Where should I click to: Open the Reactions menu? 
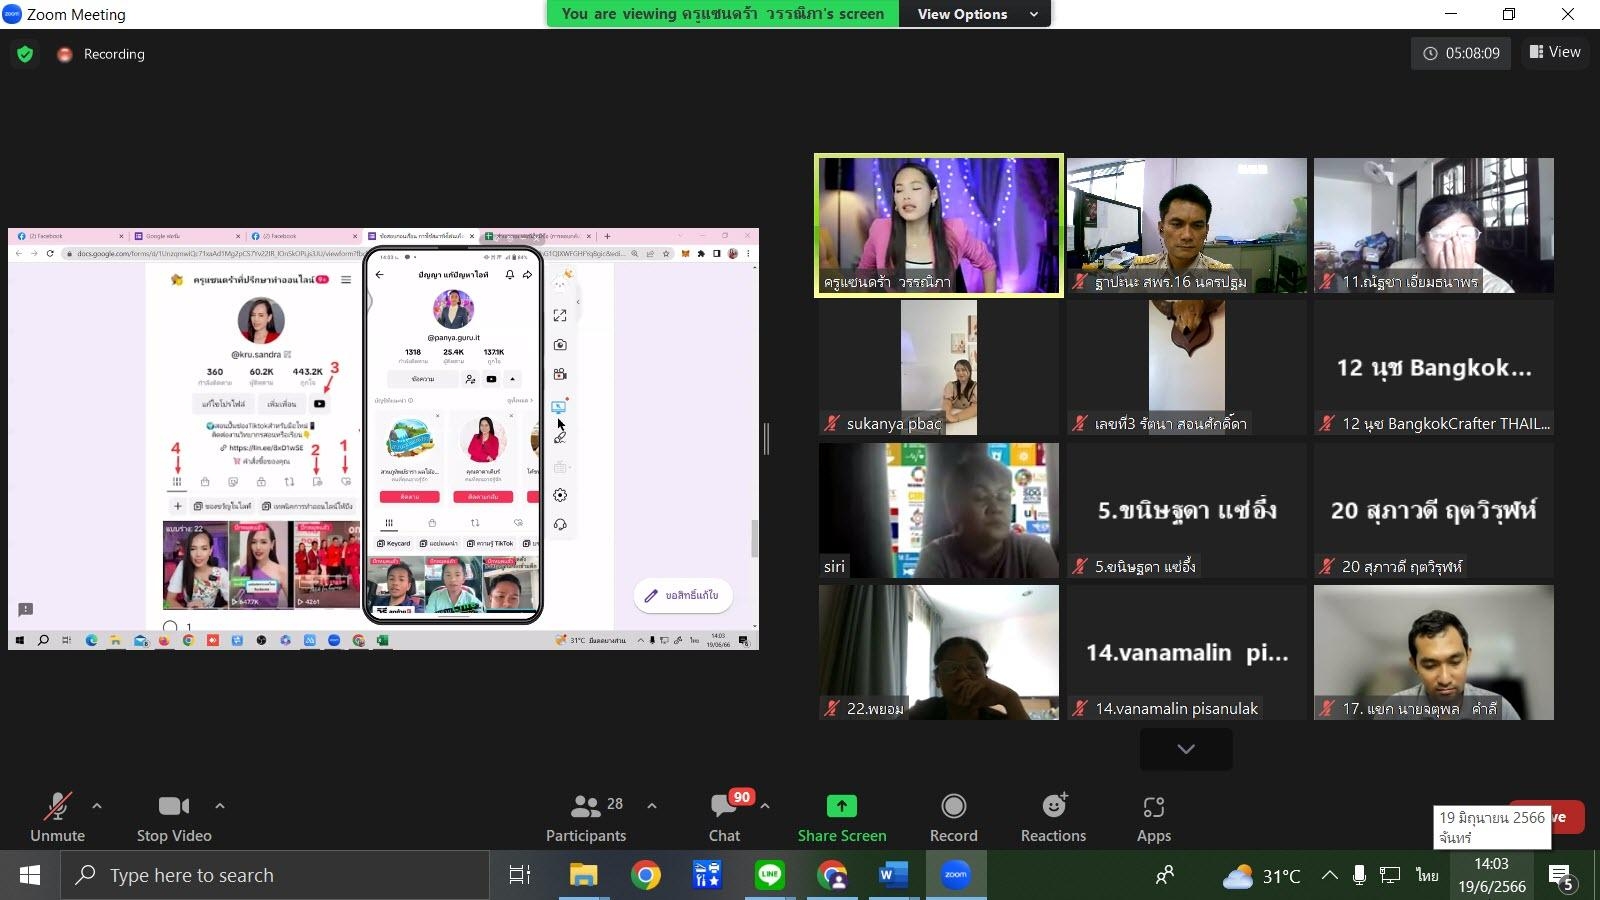(1053, 817)
